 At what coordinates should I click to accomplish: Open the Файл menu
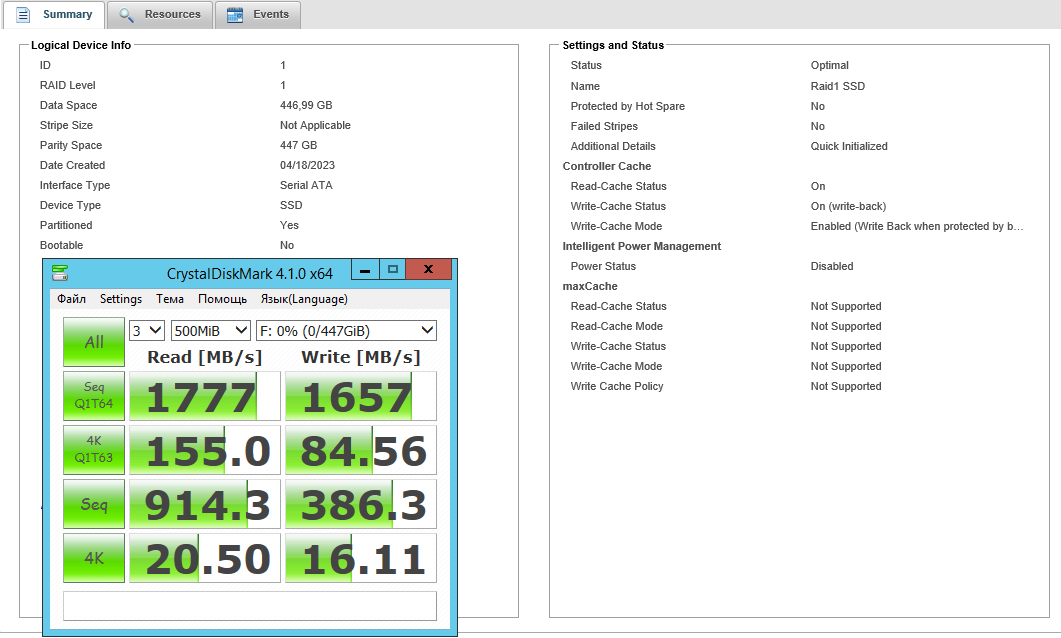pyautogui.click(x=71, y=299)
